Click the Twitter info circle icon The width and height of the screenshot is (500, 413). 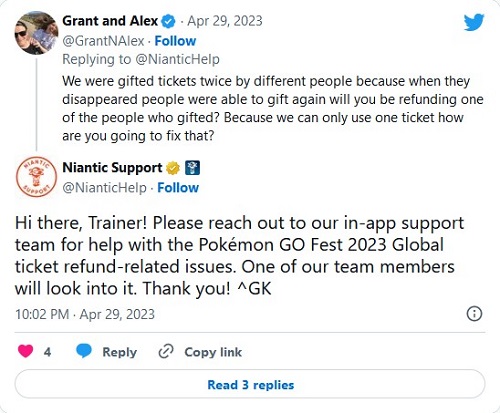click(474, 314)
